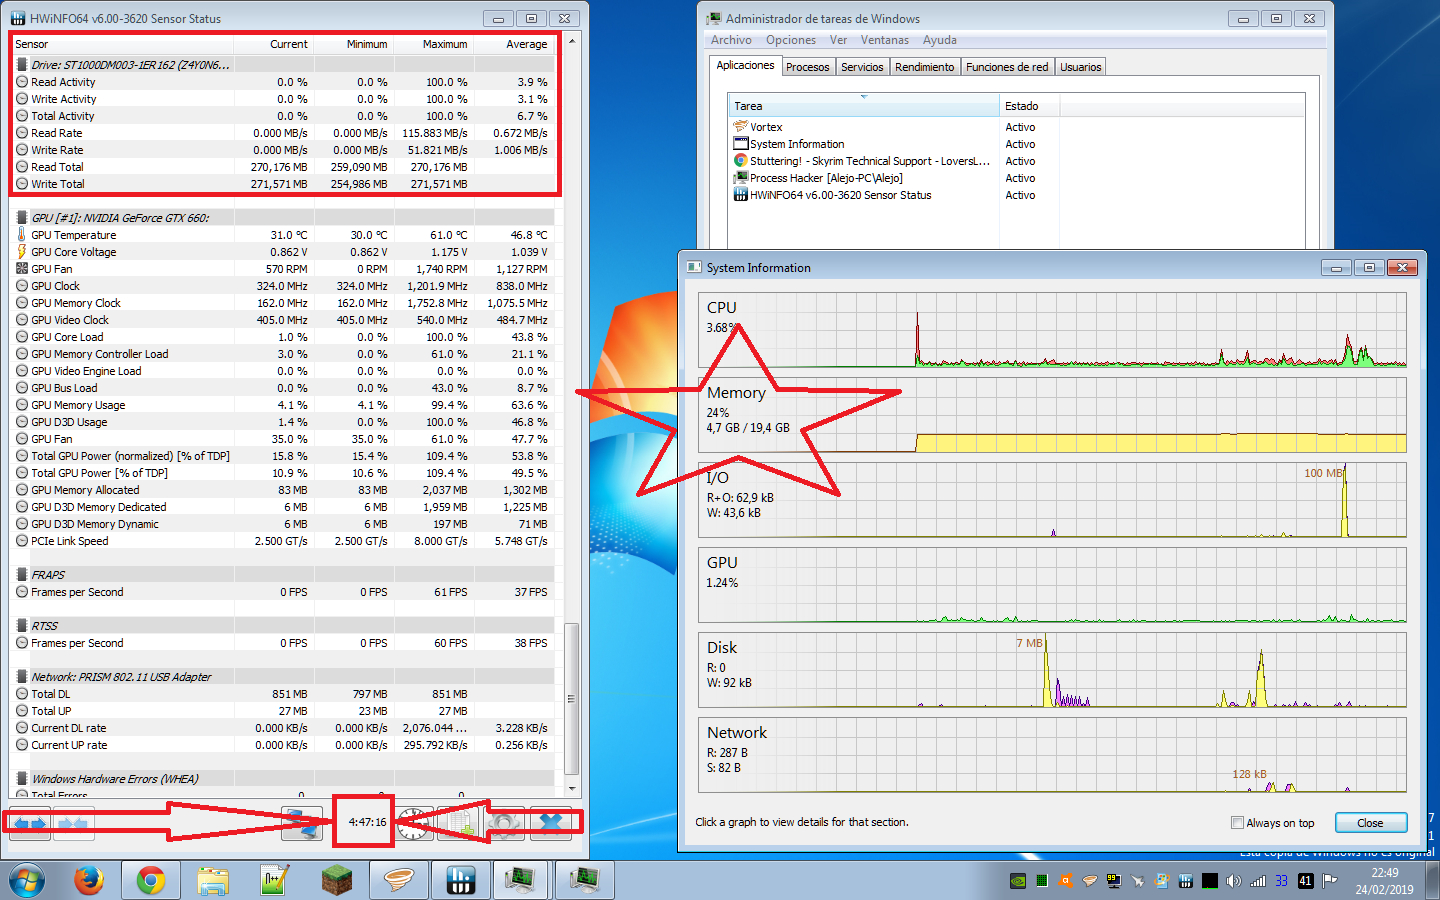Click the Maximum column header in HWiNFO
The image size is (1440, 900).
(x=434, y=44)
